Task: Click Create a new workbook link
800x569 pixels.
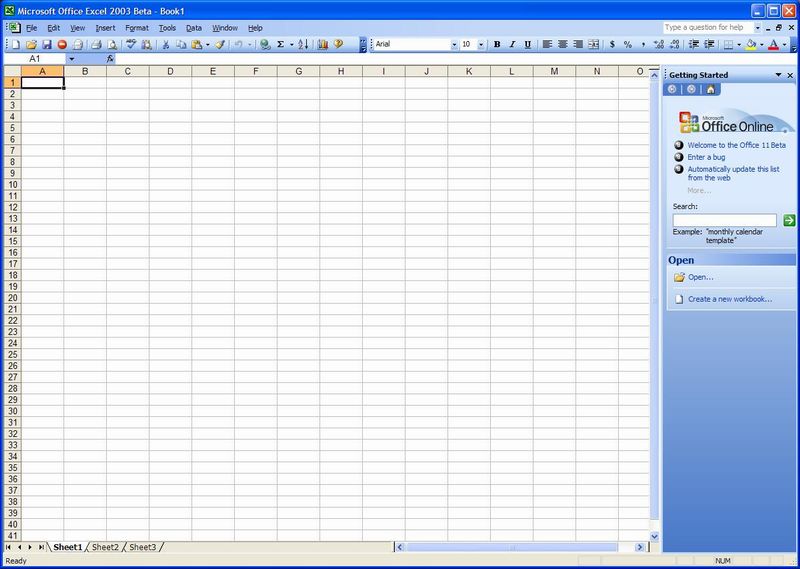Action: (730, 299)
